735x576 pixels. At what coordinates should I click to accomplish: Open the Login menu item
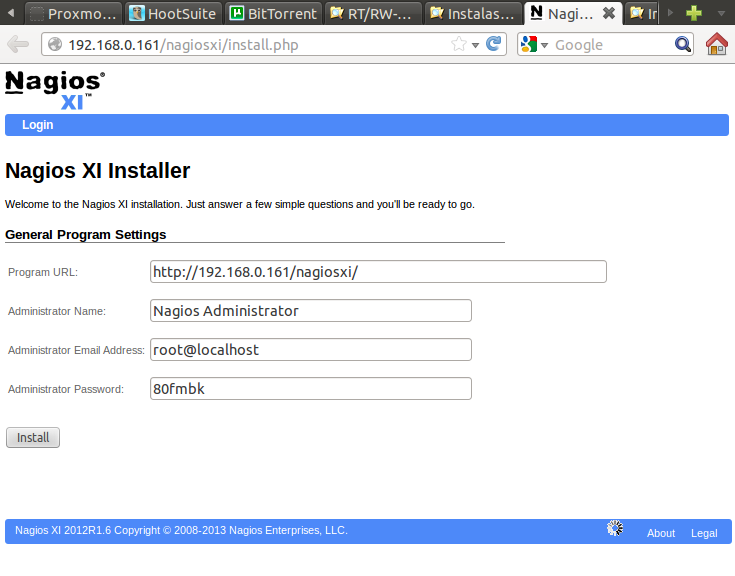[x=38, y=125]
